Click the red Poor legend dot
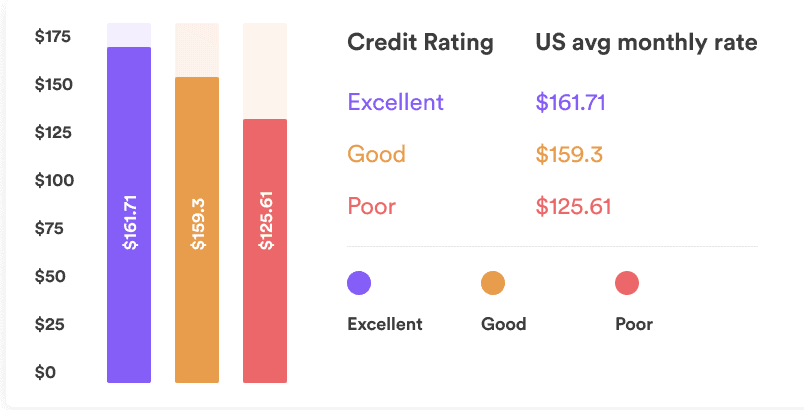Image resolution: width=804 pixels, height=410 pixels. (x=627, y=283)
